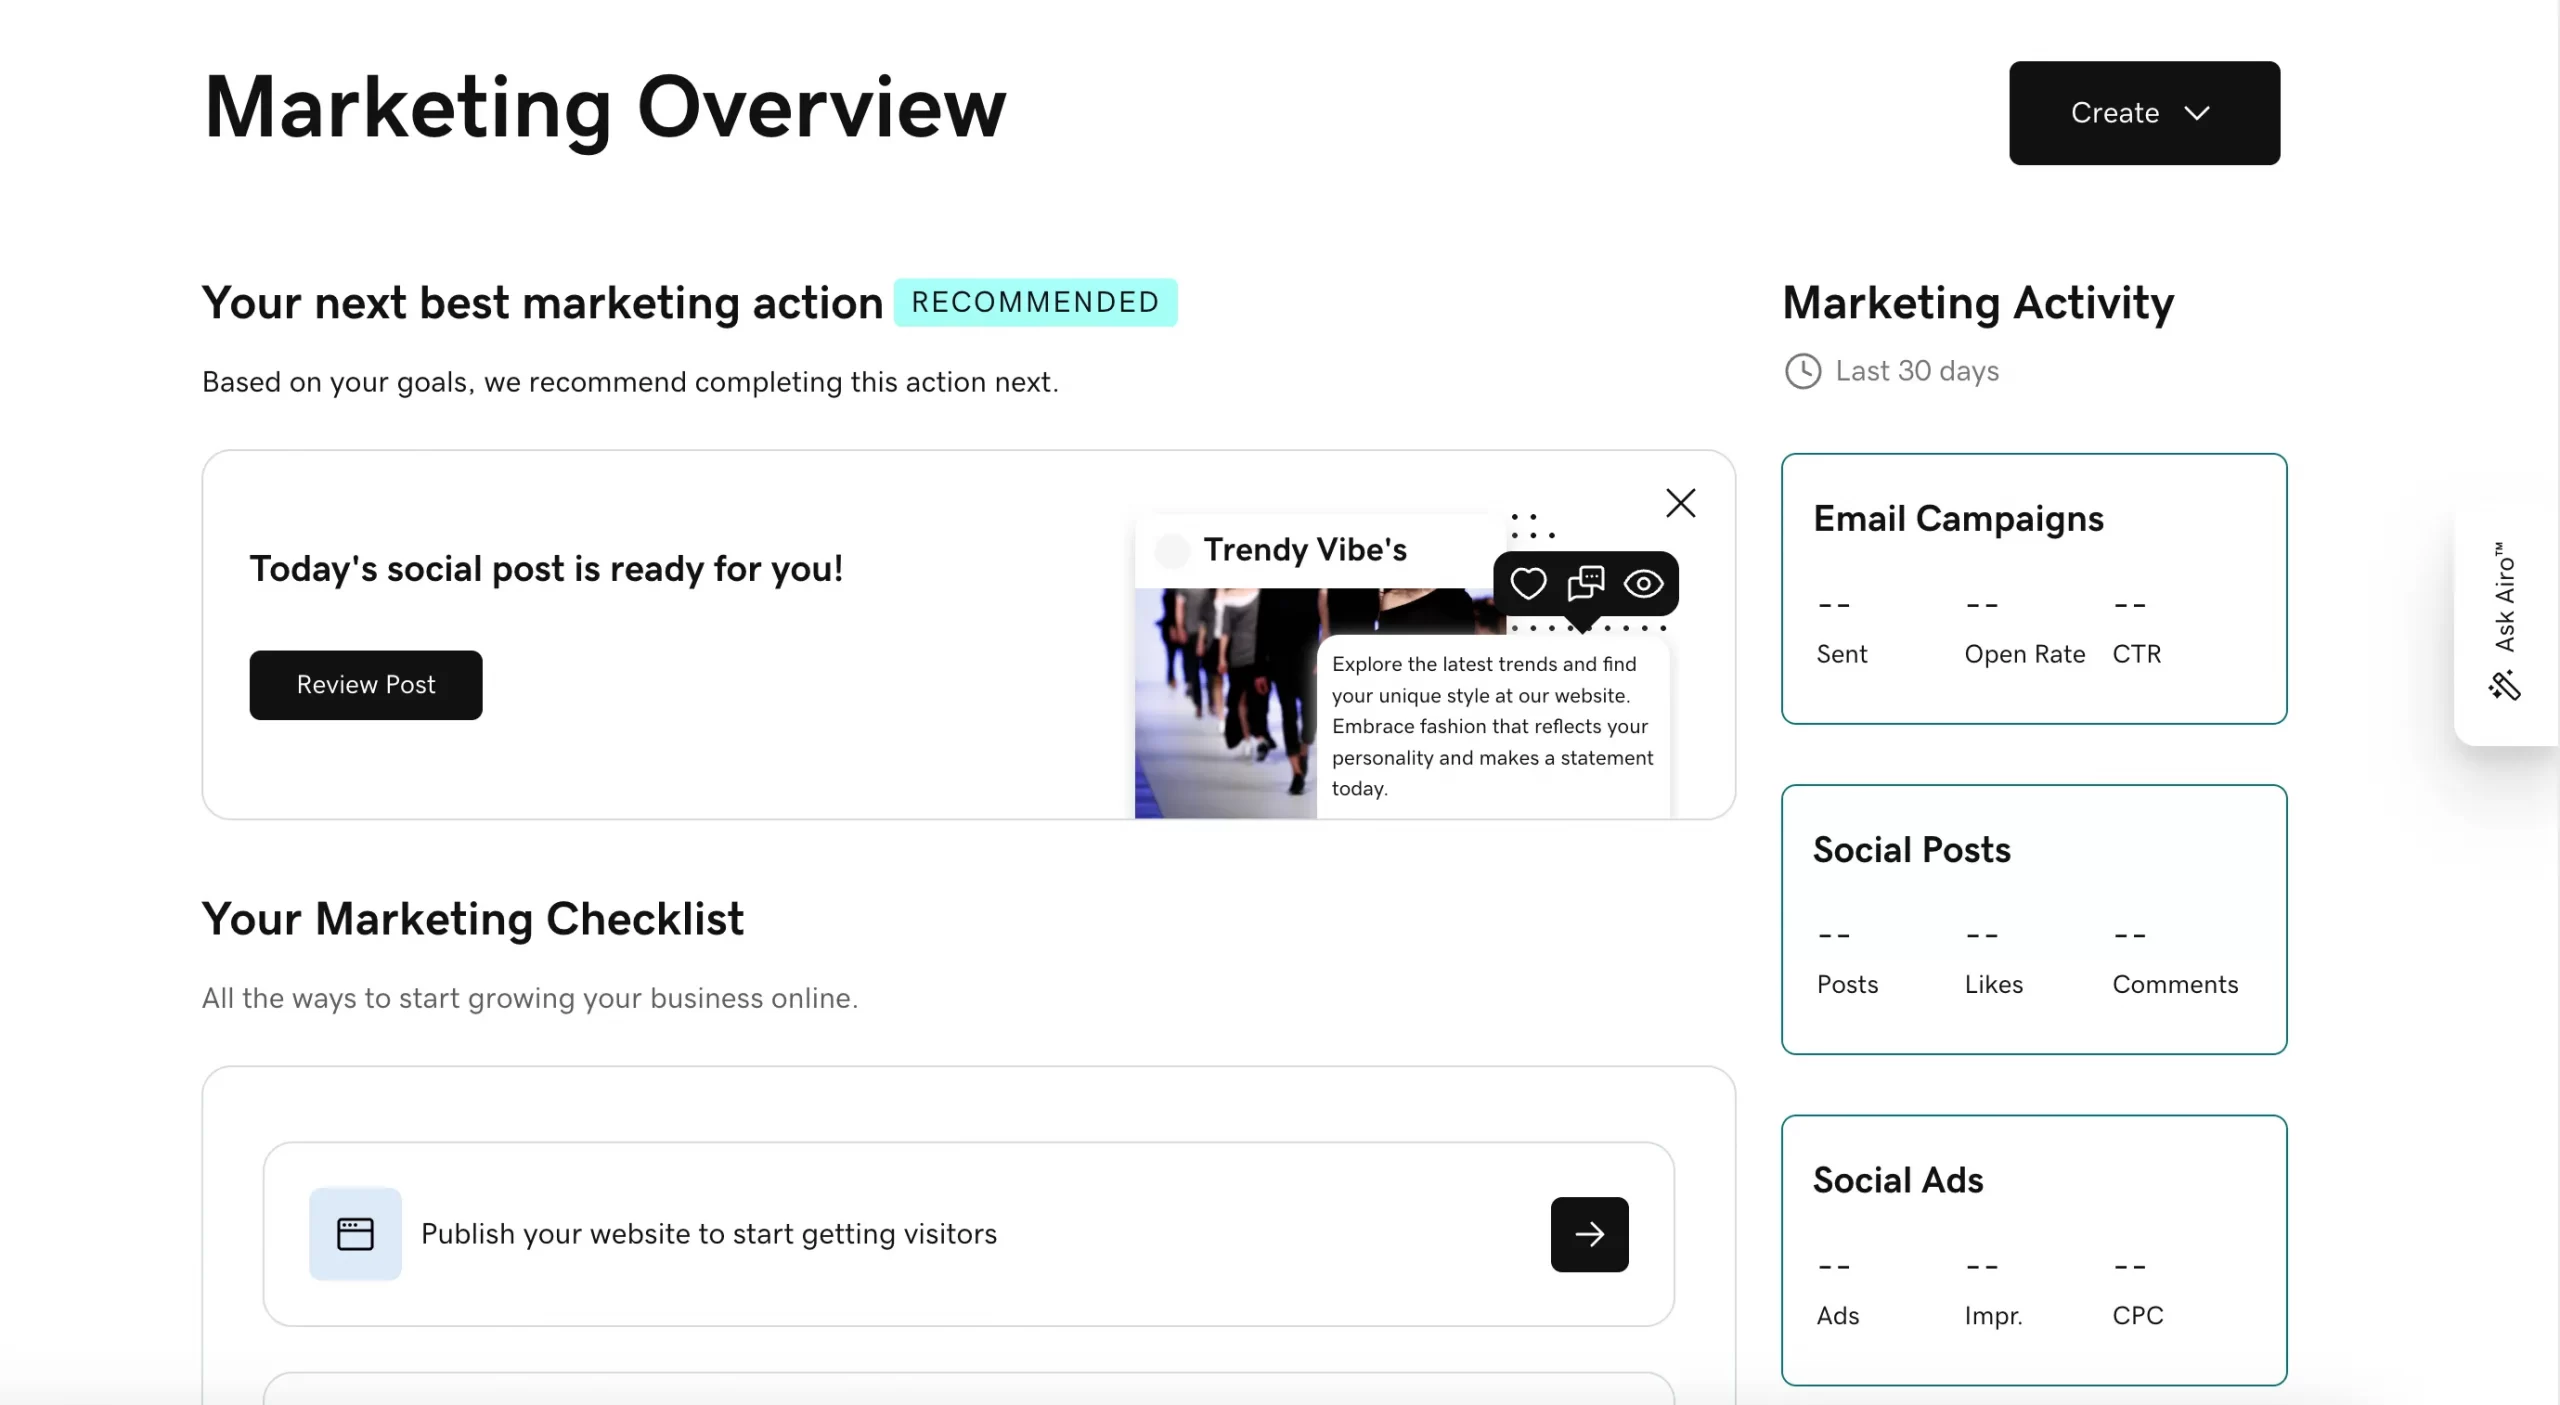
Task: Click Today's social post is ready heading
Action: click(x=546, y=569)
